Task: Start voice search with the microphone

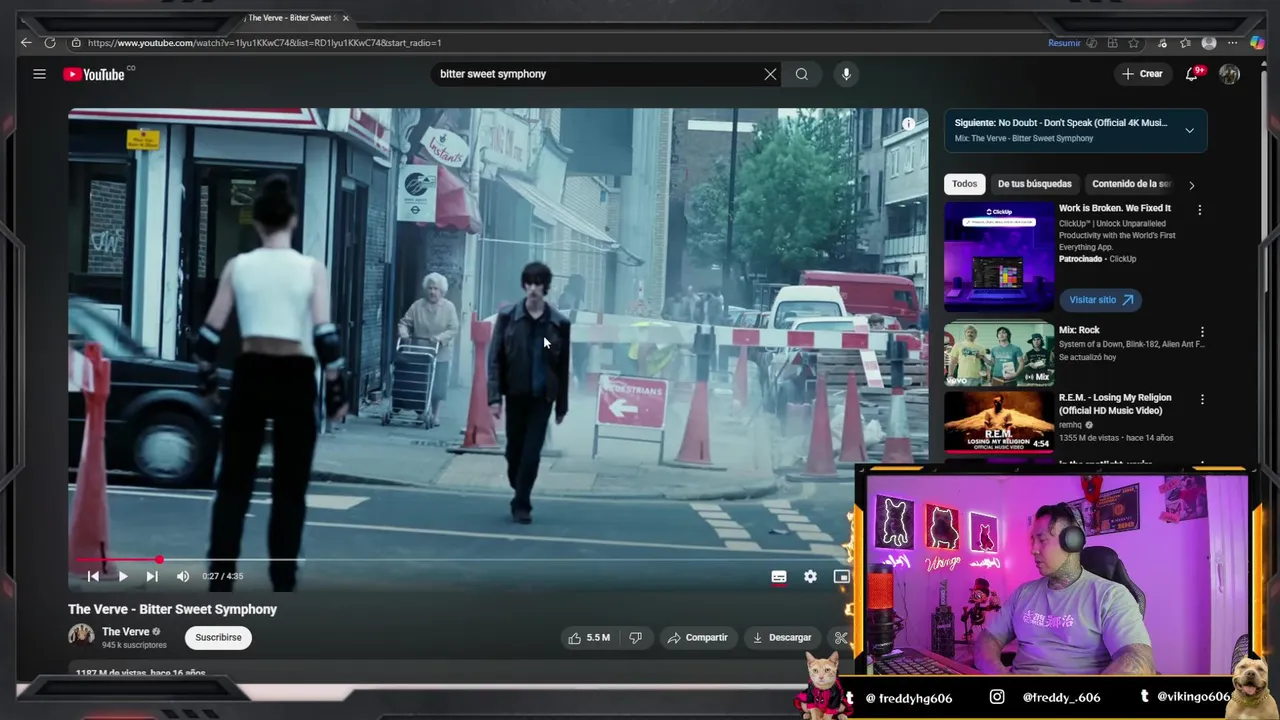Action: pyautogui.click(x=846, y=74)
